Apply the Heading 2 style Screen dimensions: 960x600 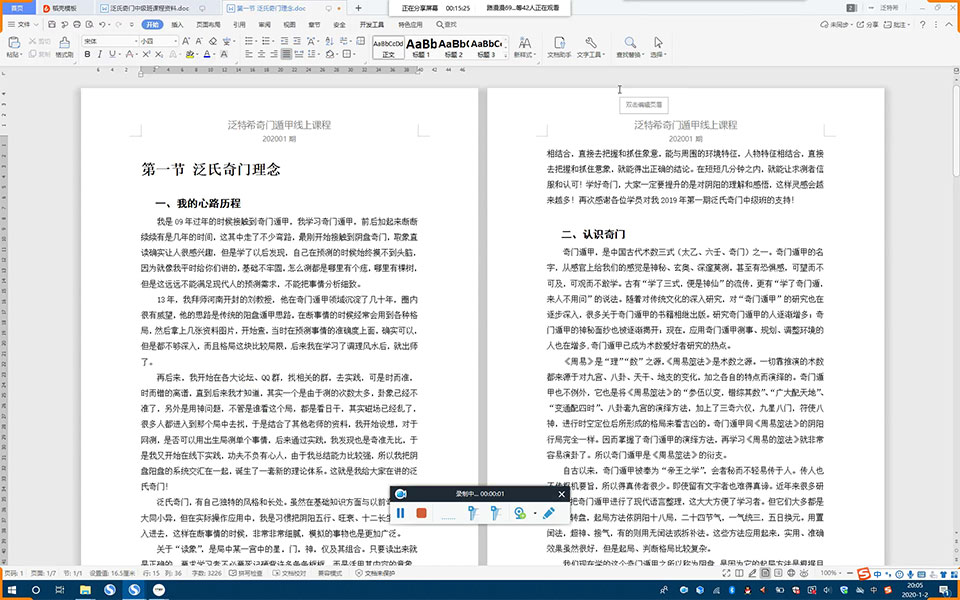pos(454,47)
